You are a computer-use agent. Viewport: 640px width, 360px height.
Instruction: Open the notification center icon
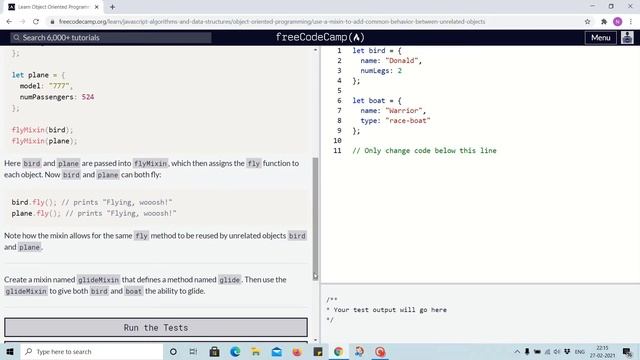[627, 351]
